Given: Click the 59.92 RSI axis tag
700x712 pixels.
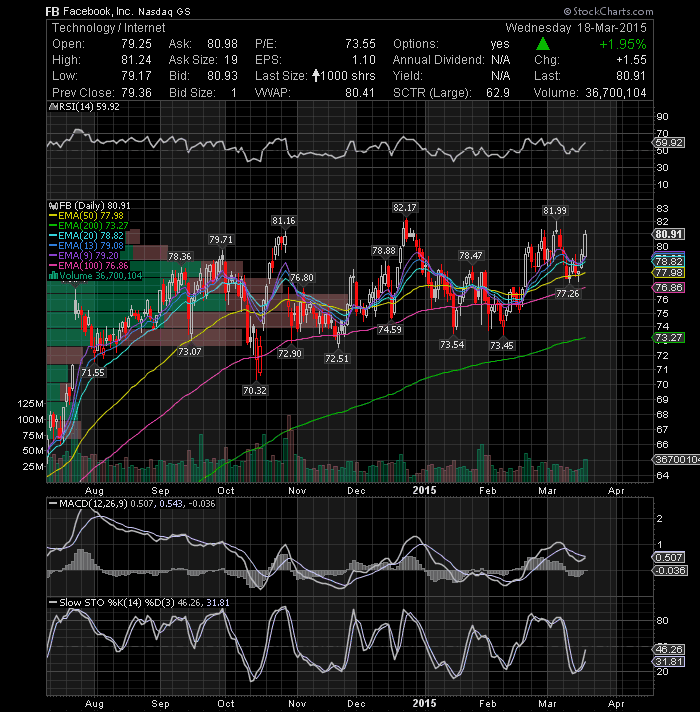Looking at the screenshot, I should click(x=669, y=143).
